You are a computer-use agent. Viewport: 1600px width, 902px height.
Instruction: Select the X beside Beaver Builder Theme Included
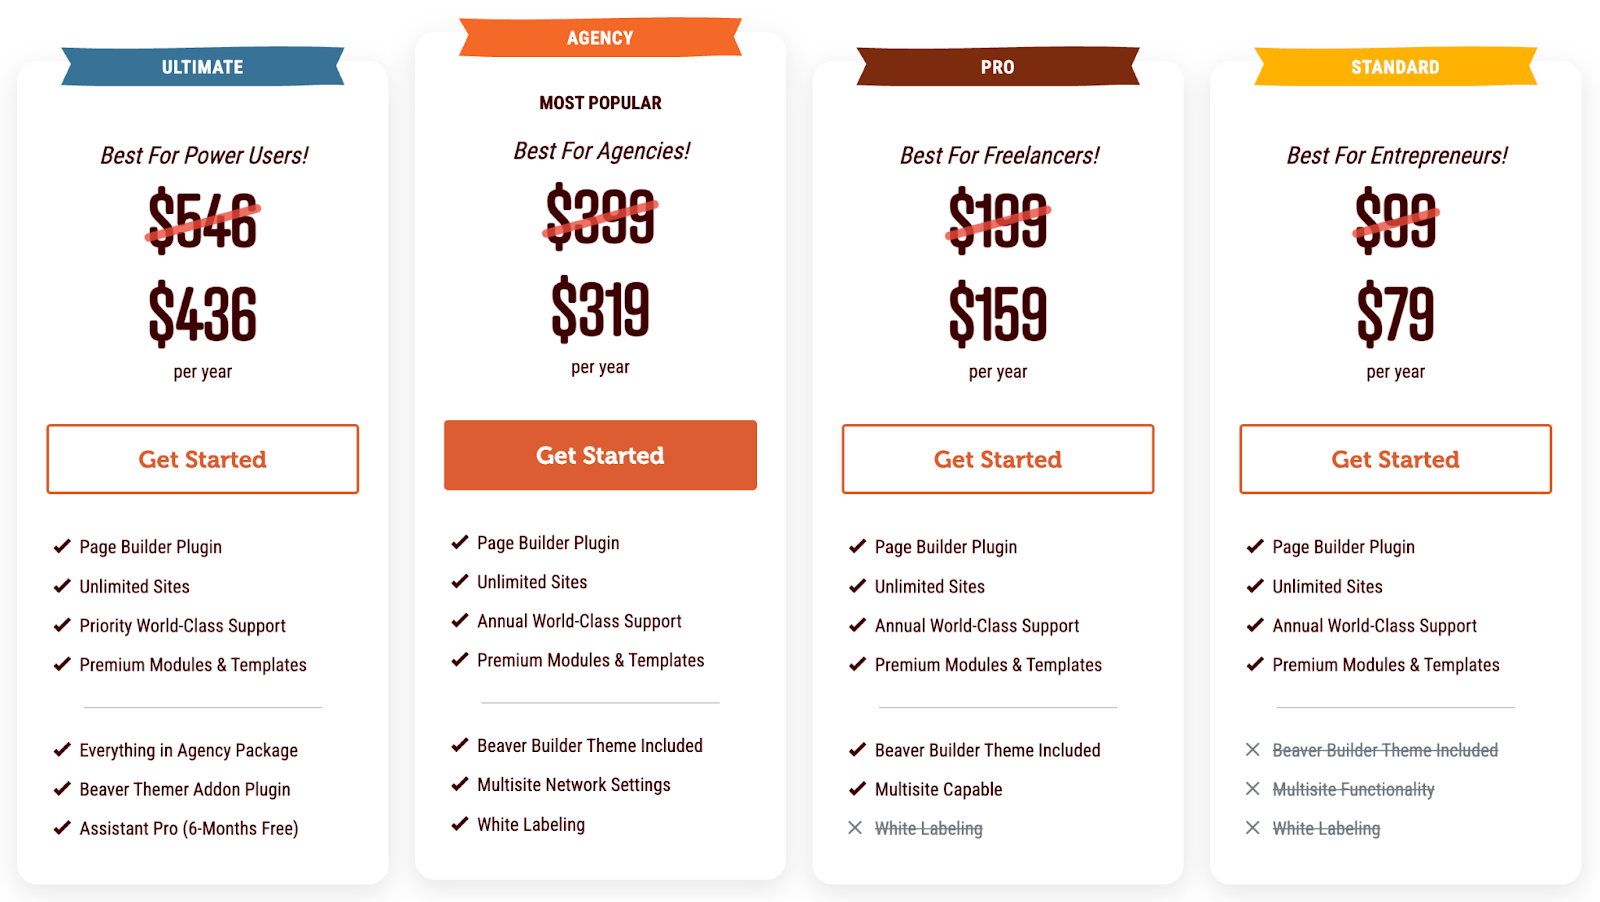tap(1252, 750)
